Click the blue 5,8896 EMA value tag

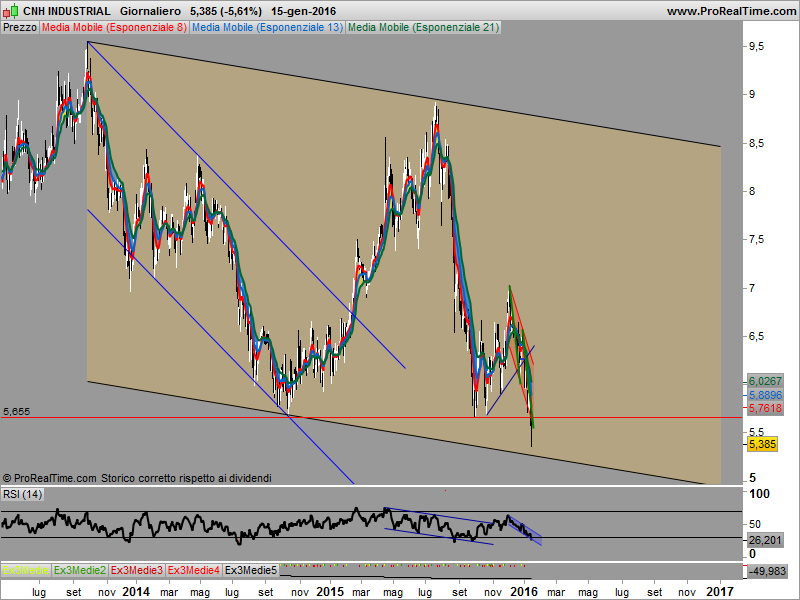pyautogui.click(x=765, y=395)
